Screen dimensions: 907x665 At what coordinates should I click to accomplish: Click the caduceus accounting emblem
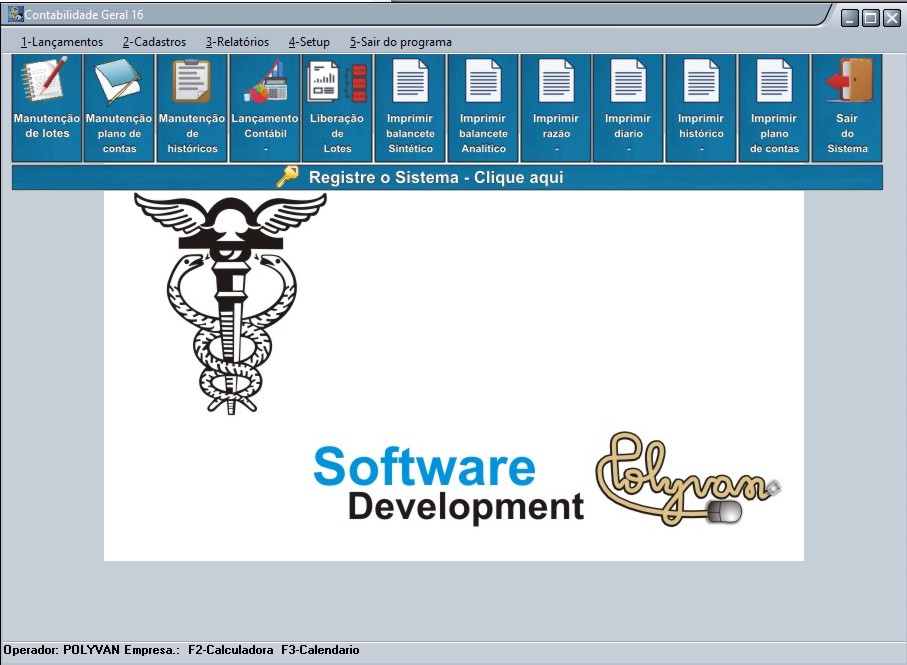click(x=231, y=304)
